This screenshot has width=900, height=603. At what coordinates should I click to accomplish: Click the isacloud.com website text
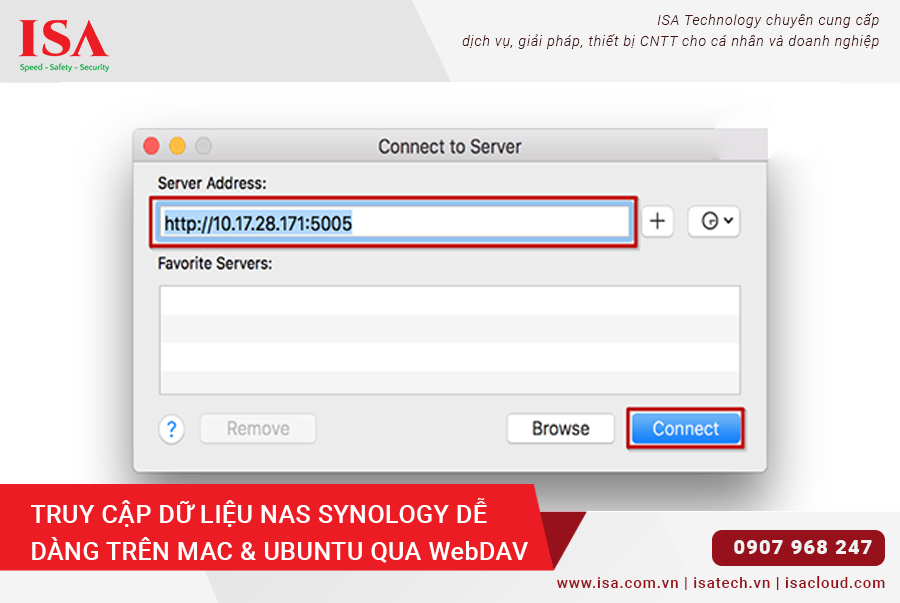click(x=835, y=583)
